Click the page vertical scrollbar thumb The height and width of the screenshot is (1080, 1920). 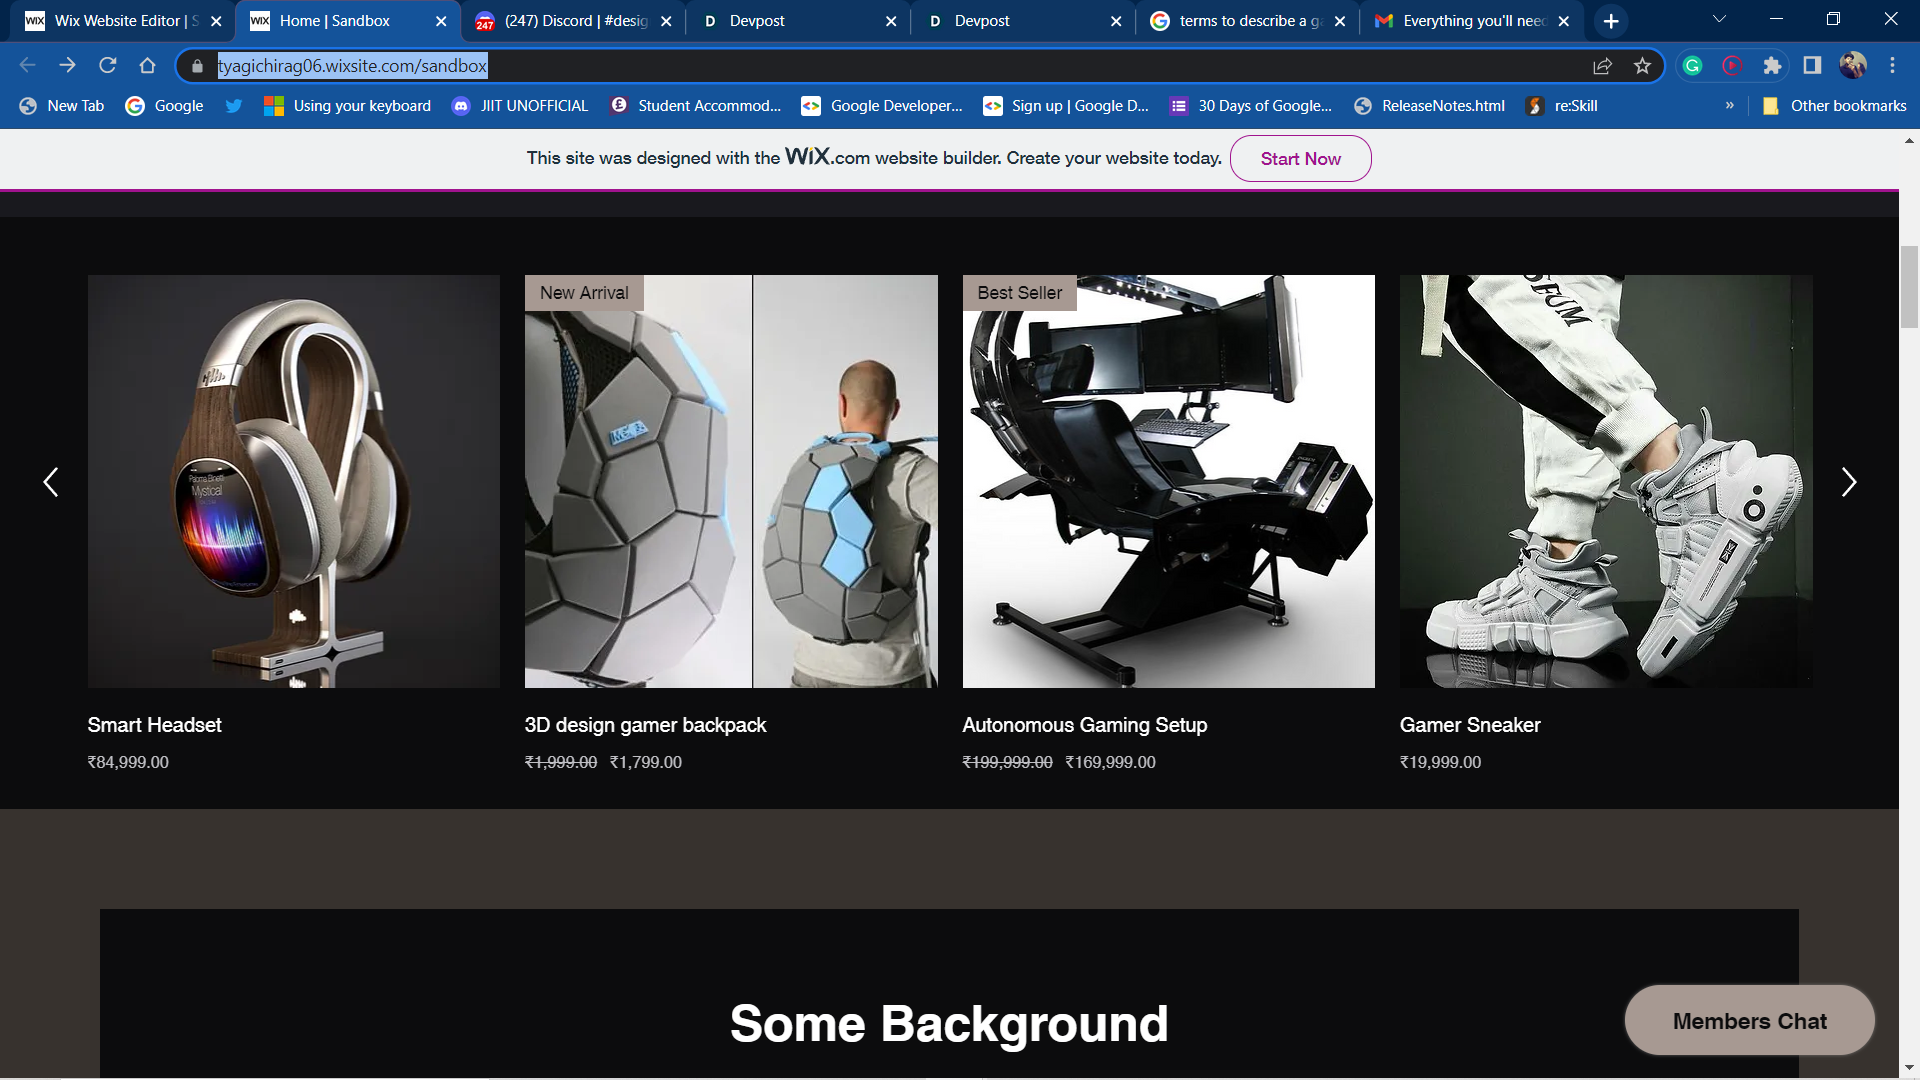pos(1909,286)
